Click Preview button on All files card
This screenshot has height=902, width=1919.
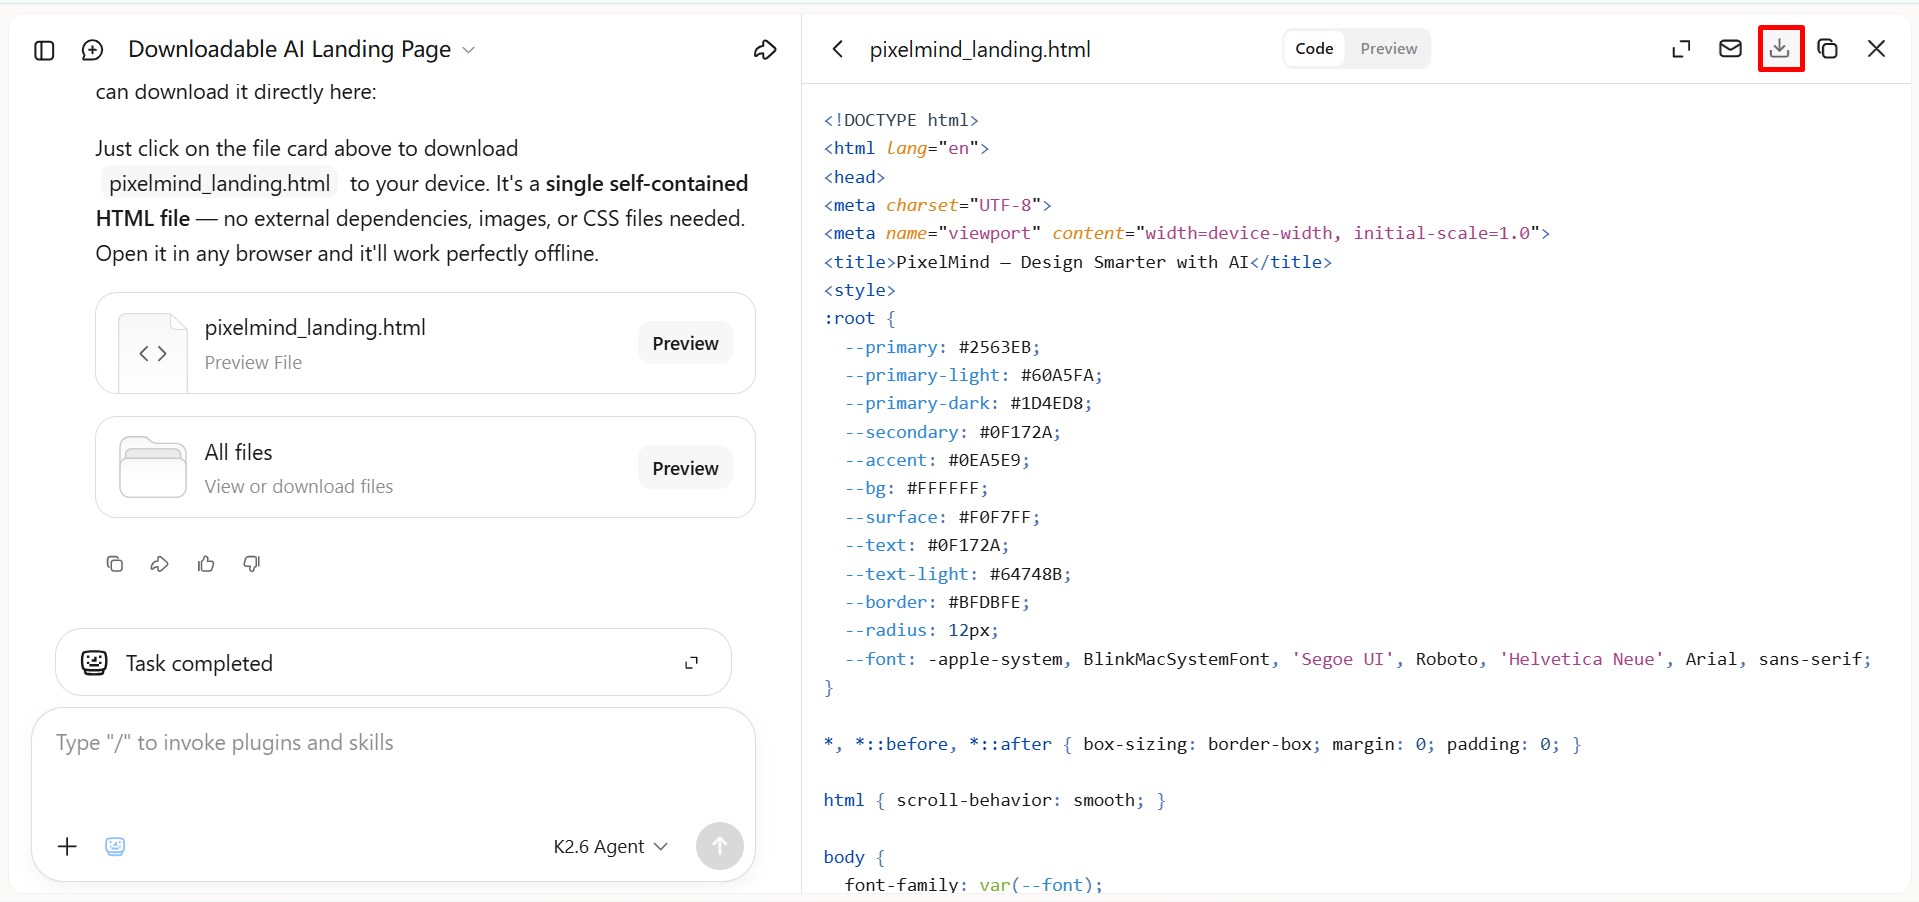click(x=685, y=468)
